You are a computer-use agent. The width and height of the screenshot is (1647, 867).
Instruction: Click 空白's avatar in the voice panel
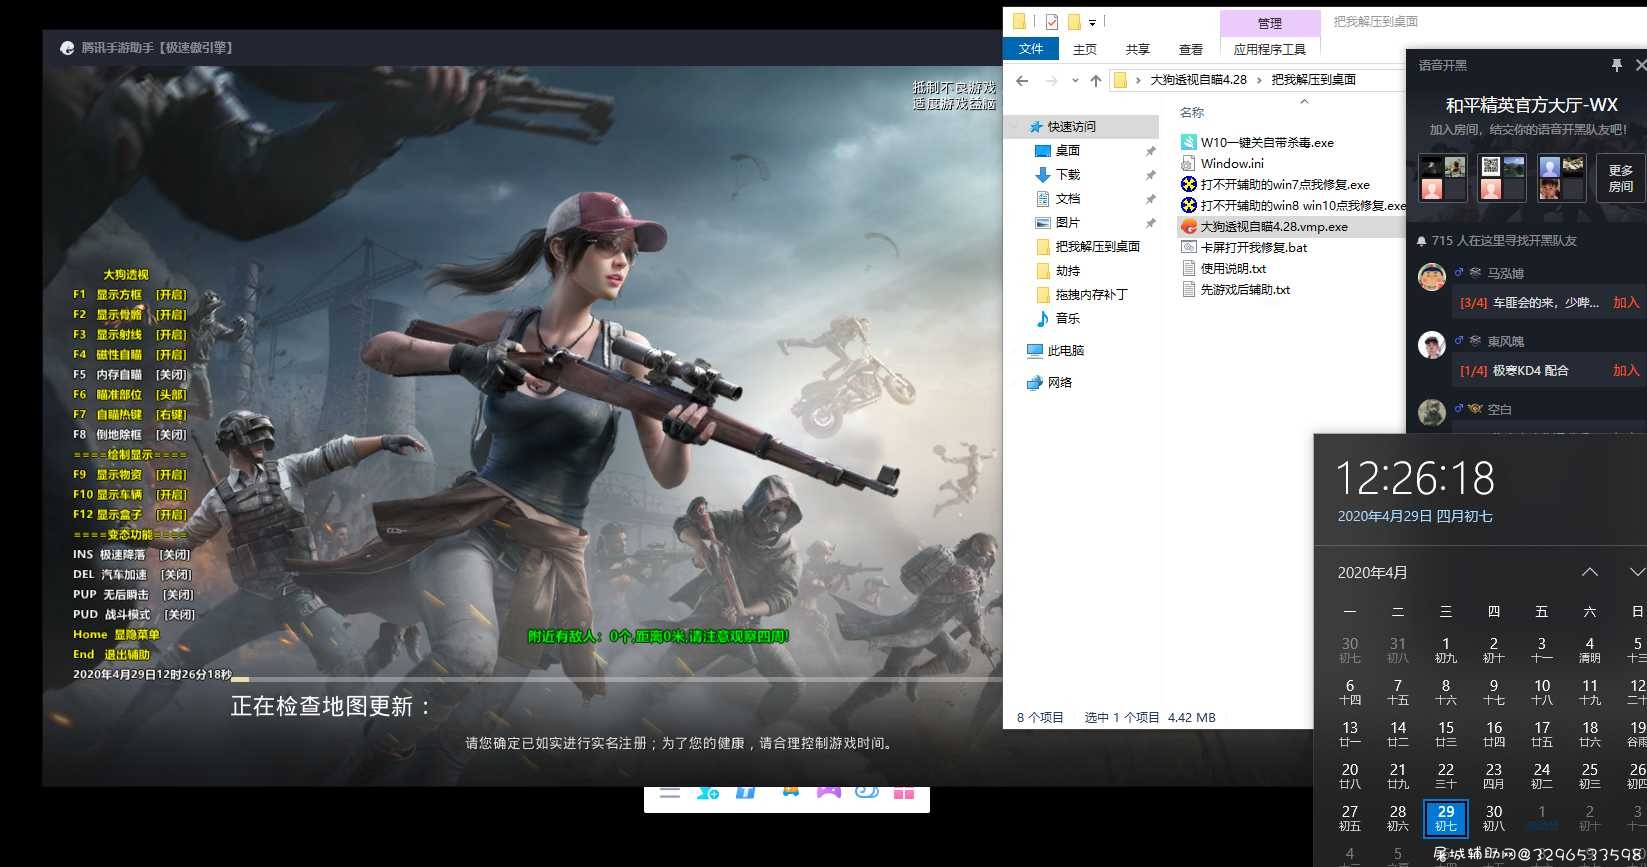(1432, 412)
